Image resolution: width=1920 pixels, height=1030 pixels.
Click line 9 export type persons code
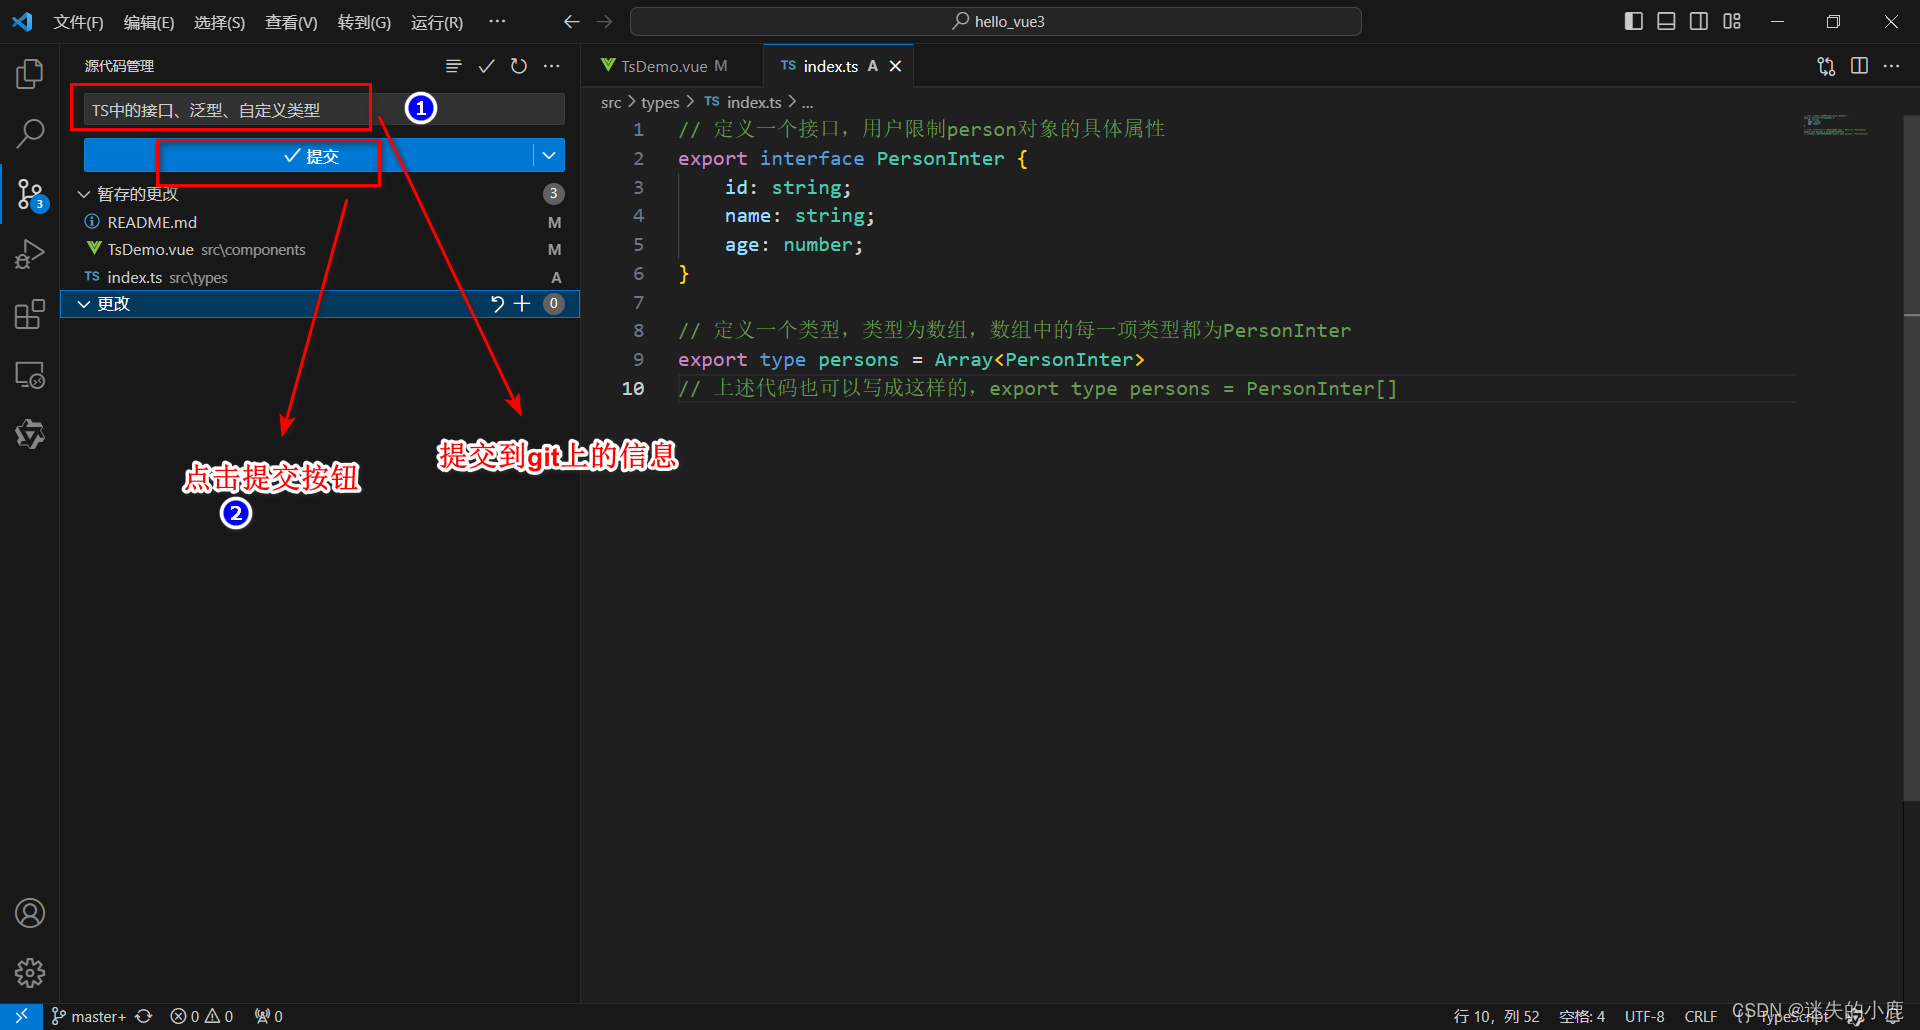(x=911, y=360)
